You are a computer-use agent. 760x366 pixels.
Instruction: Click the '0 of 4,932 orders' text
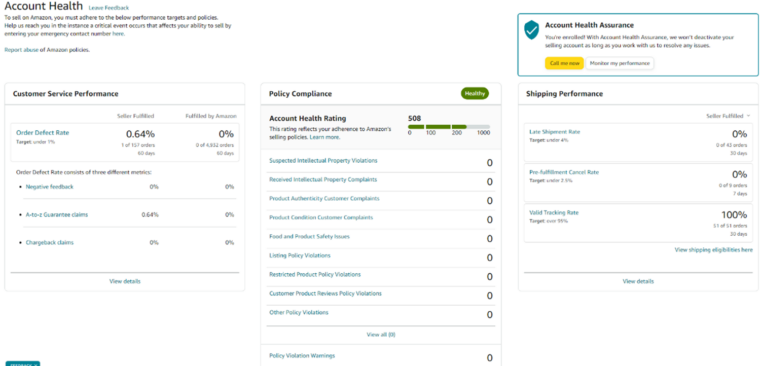(215, 145)
